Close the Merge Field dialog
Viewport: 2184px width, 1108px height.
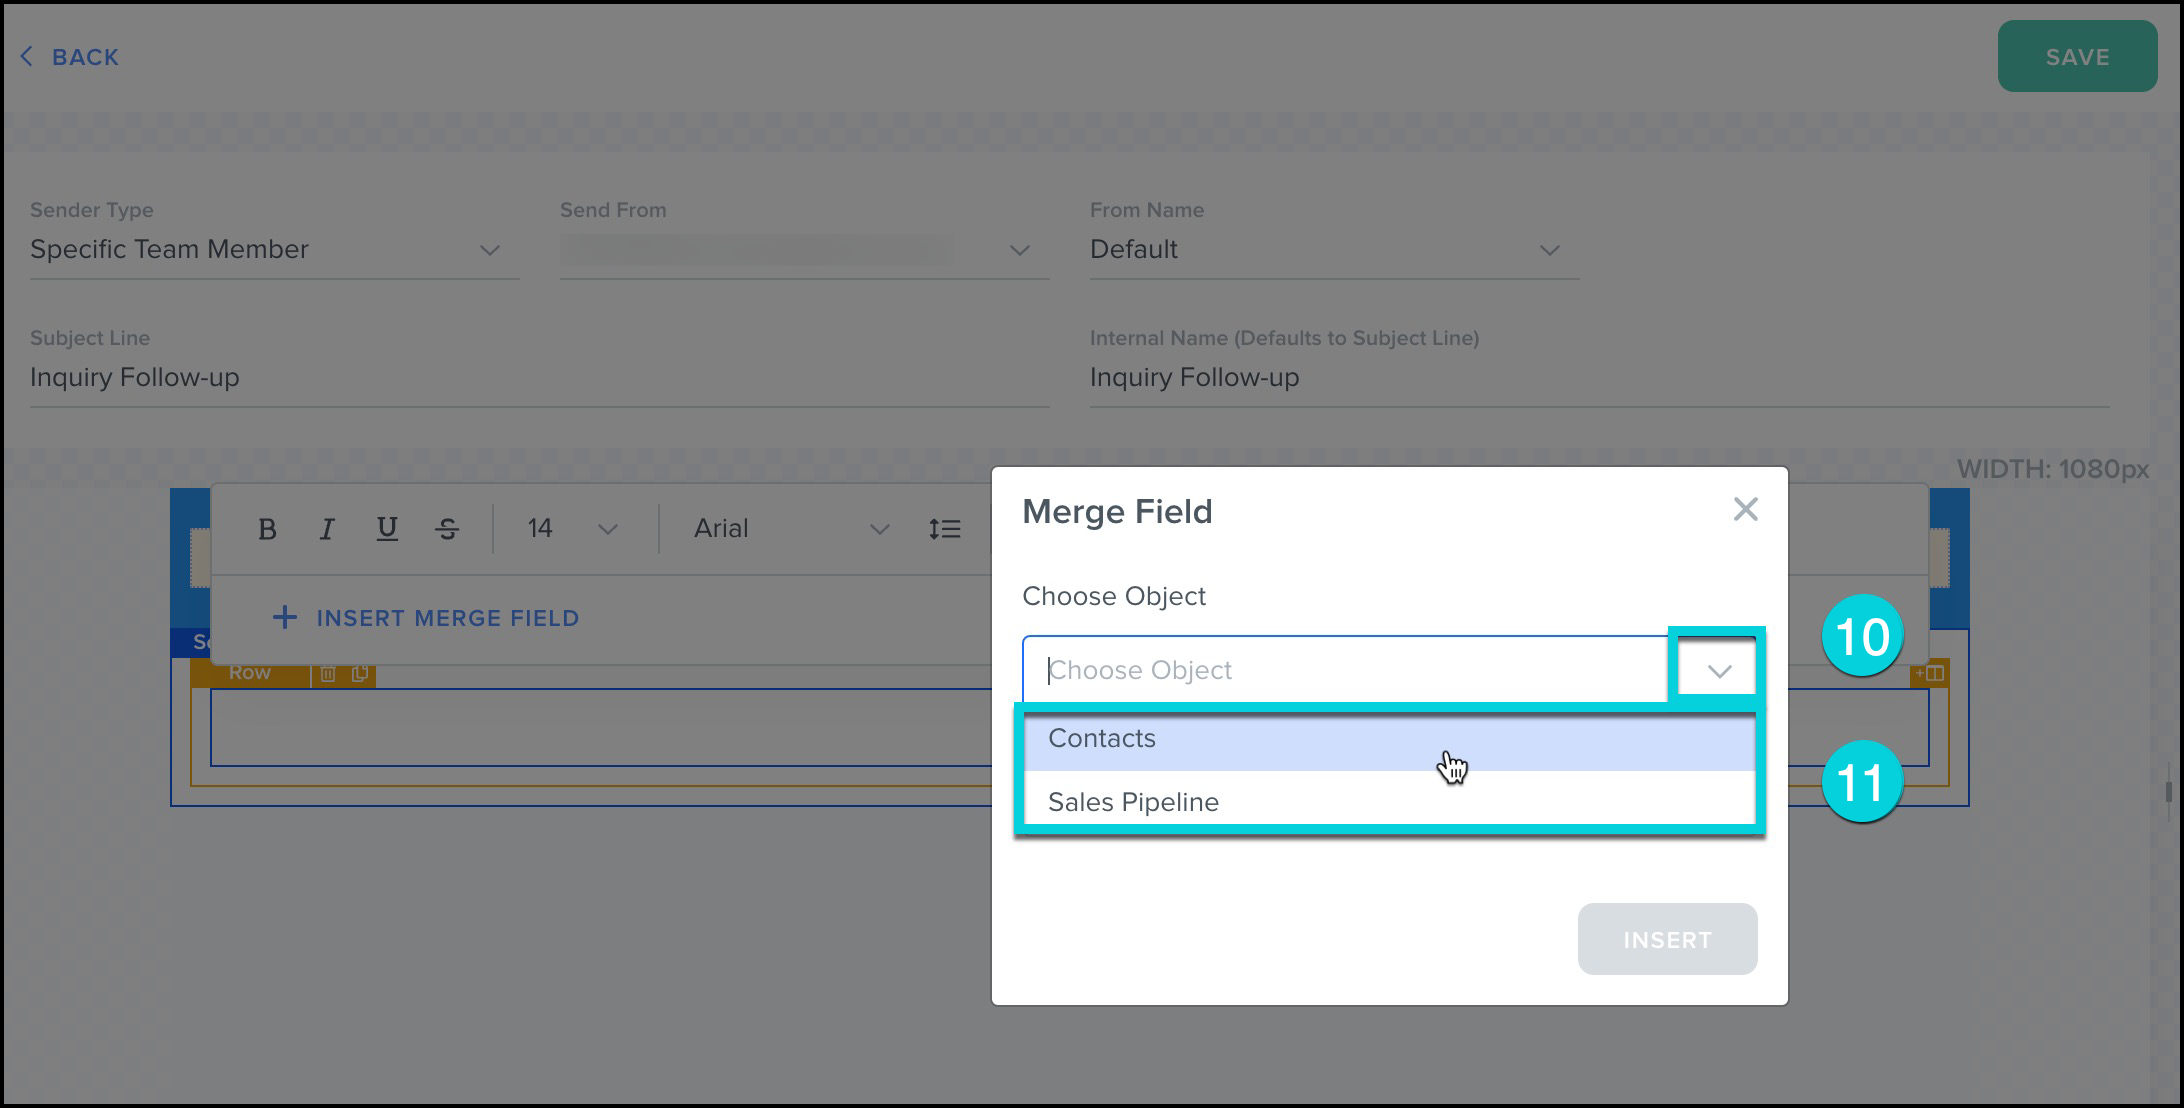point(1745,510)
